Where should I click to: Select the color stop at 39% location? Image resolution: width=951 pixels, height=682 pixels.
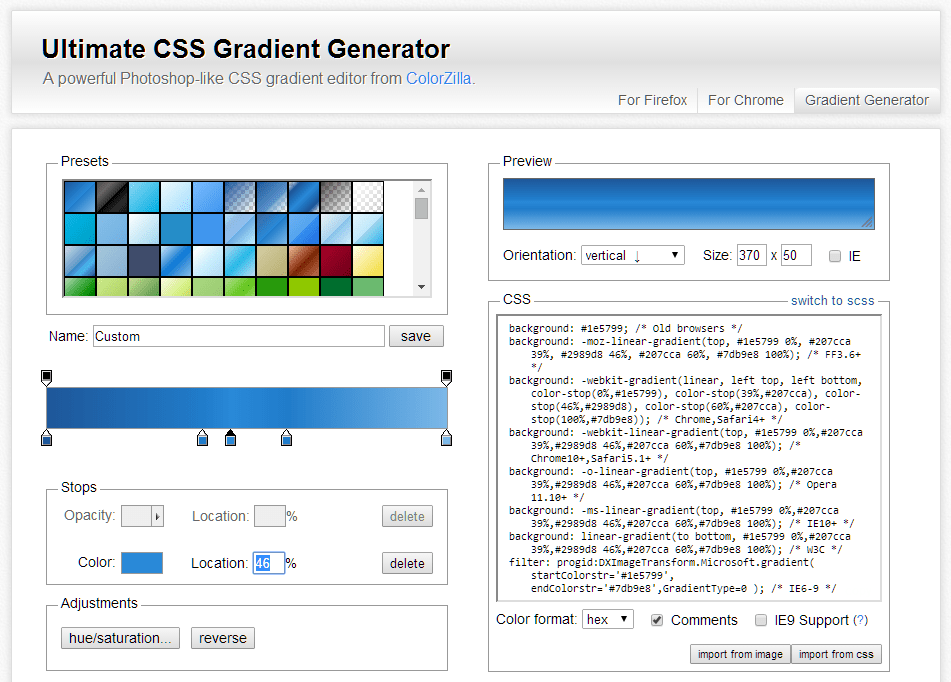[203, 438]
